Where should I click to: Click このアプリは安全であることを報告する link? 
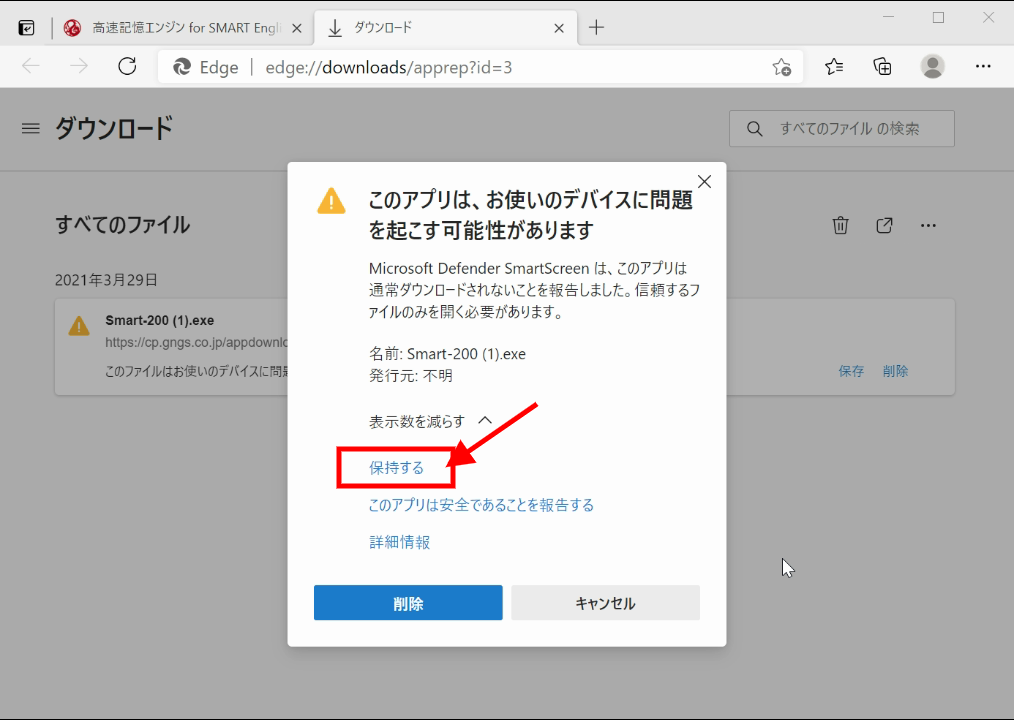coord(481,505)
